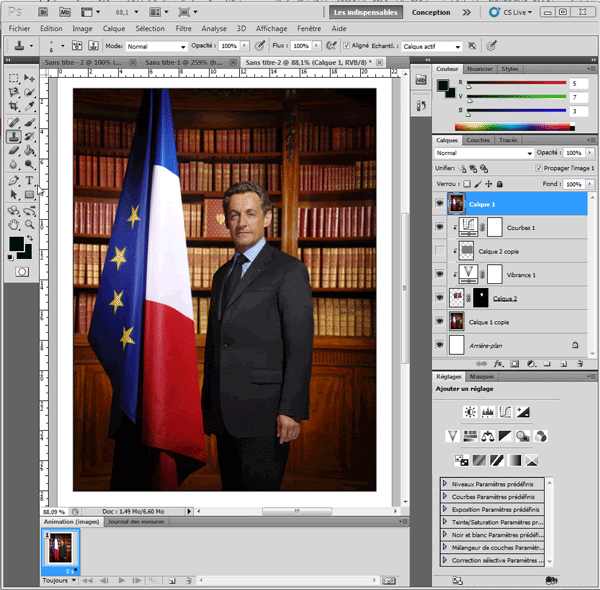
Task: Delete layer using trash icon in Calques
Action: coord(580,364)
